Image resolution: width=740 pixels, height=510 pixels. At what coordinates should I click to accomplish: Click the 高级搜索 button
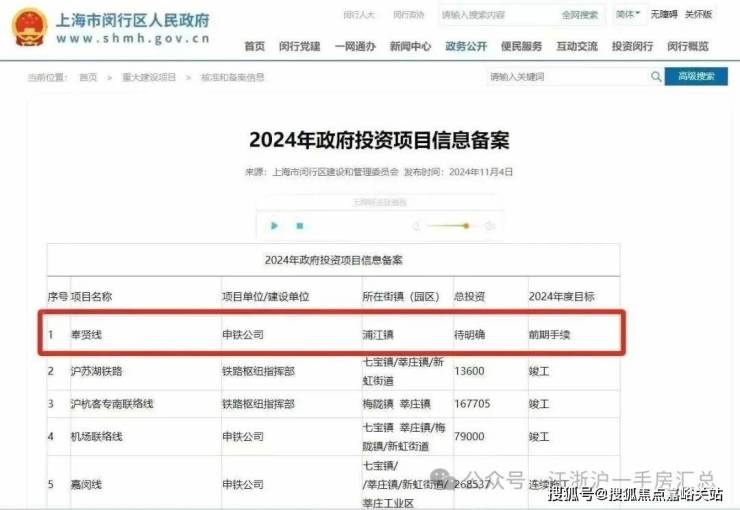point(696,77)
